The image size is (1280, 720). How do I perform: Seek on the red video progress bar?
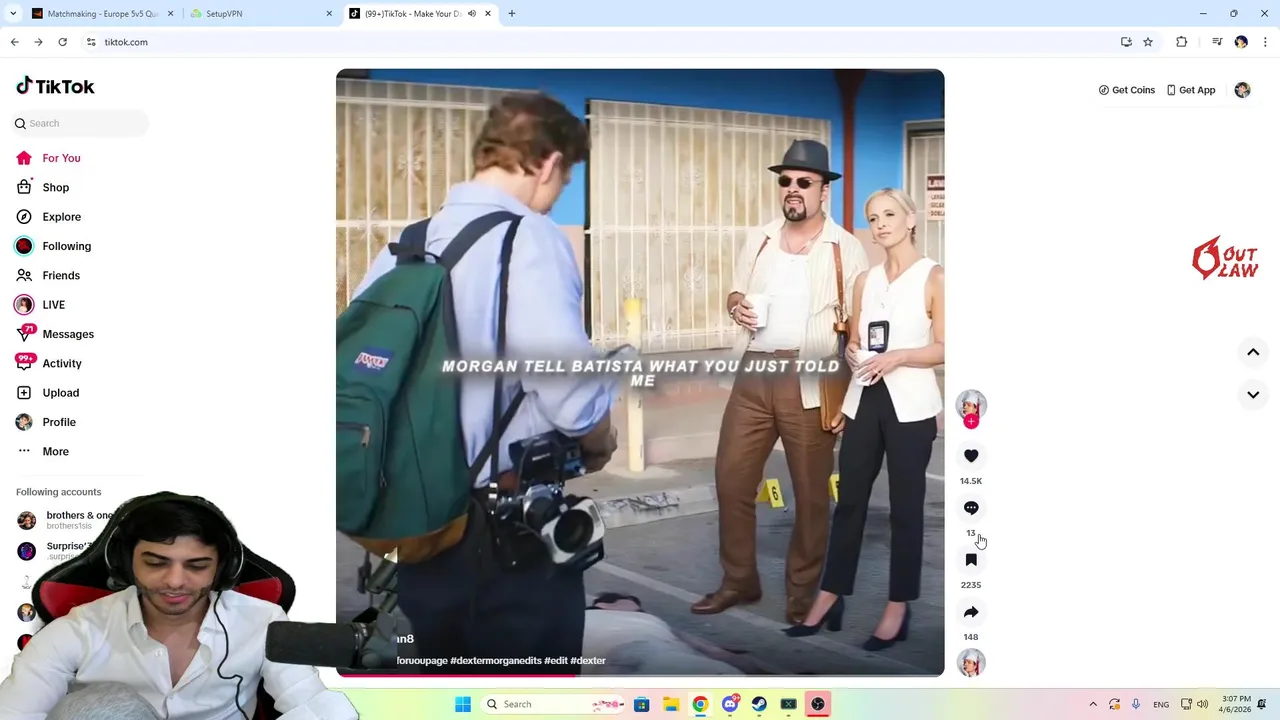click(640, 675)
